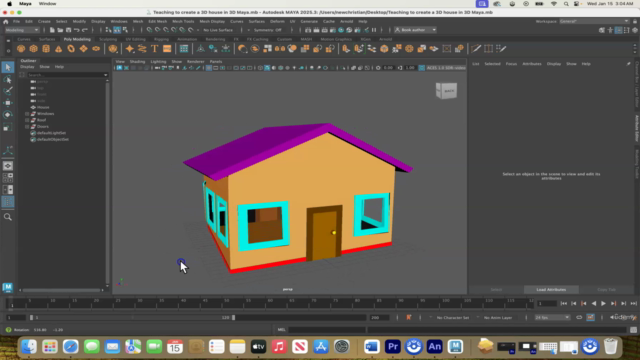Create a polygon plane from the shelf
The width and height of the screenshot is (640, 360).
(84, 49)
